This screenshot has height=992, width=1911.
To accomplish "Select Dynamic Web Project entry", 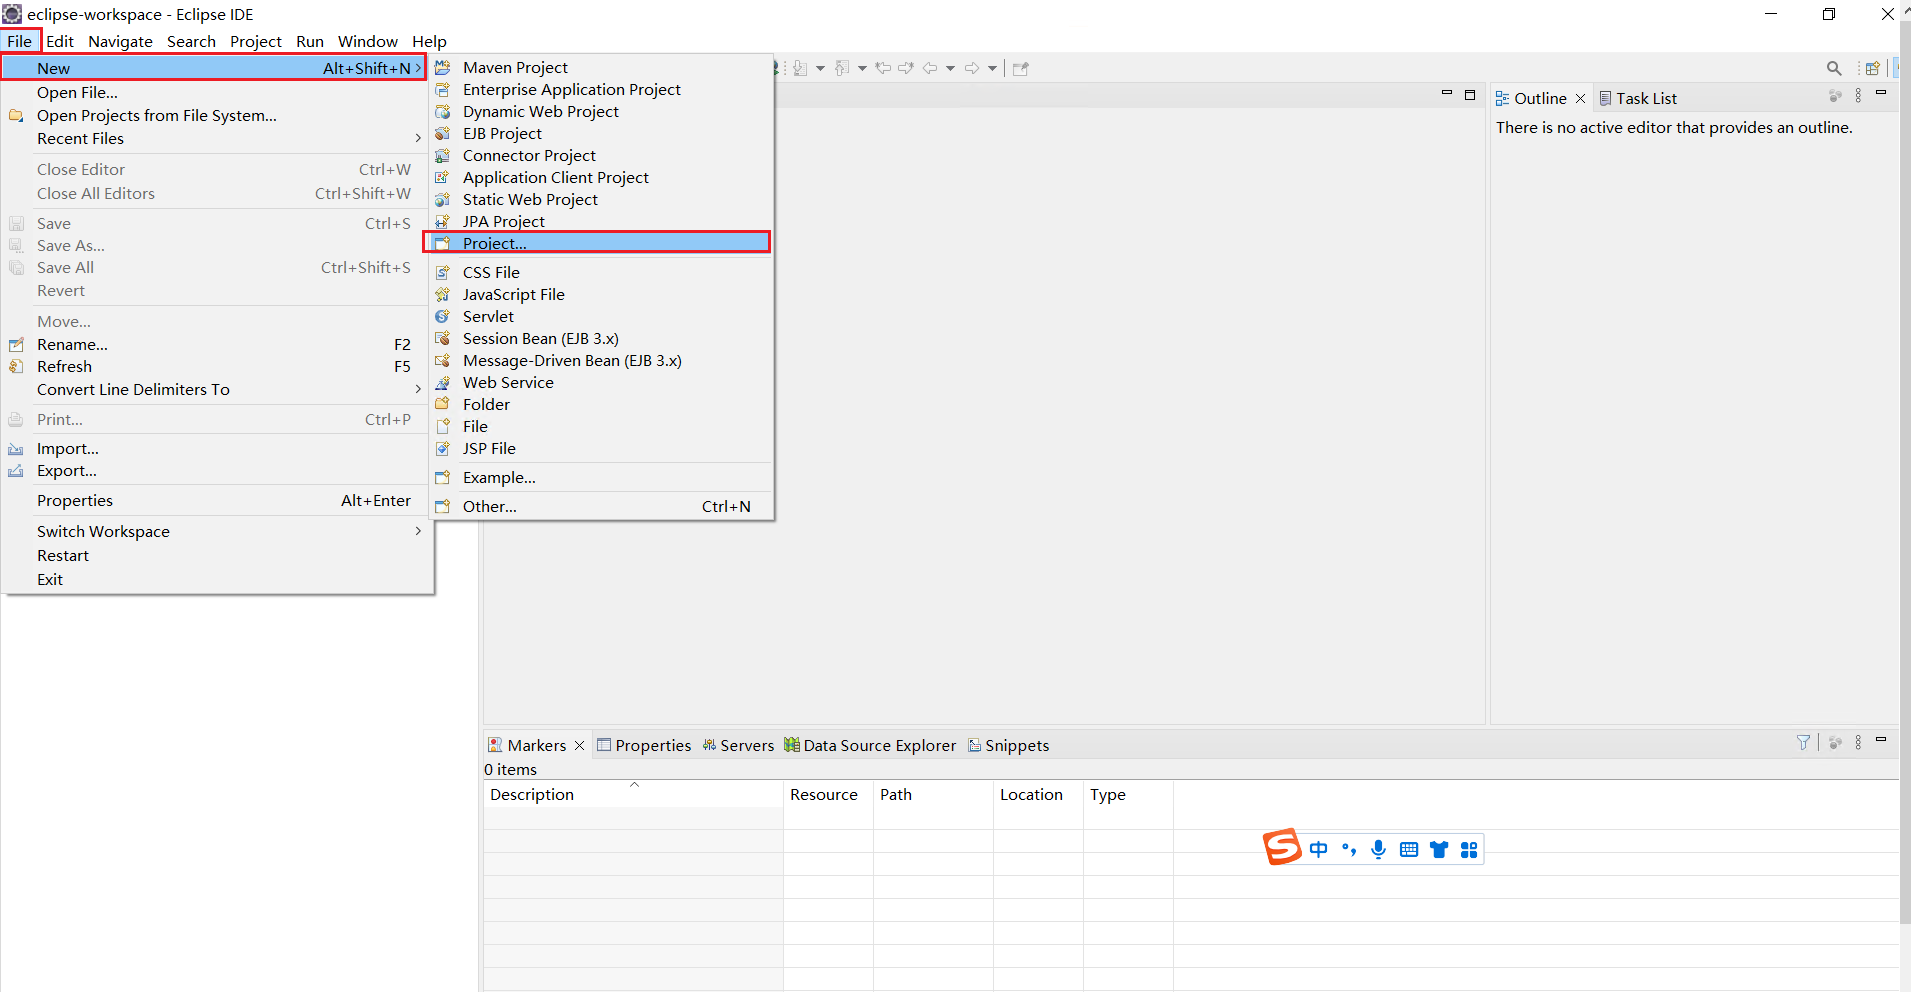I will pos(602,111).
